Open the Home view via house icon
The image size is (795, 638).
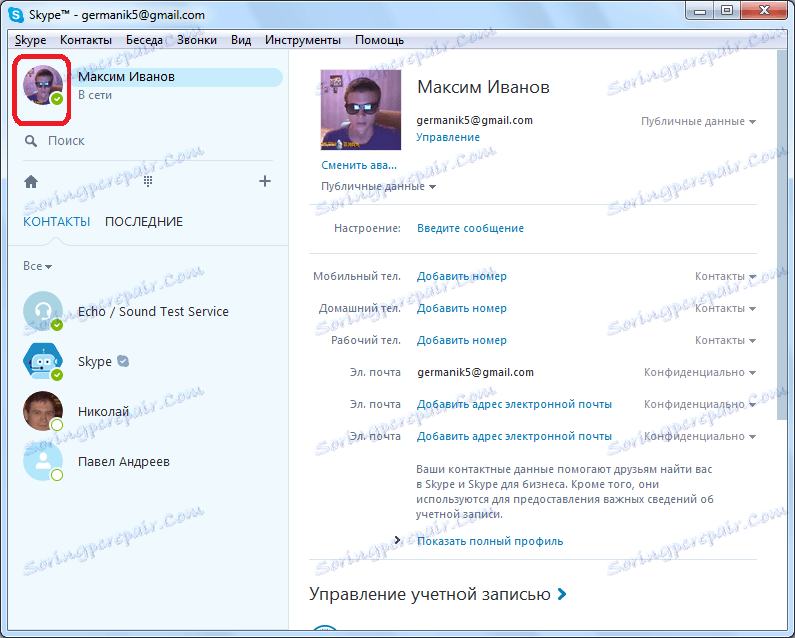point(31,181)
